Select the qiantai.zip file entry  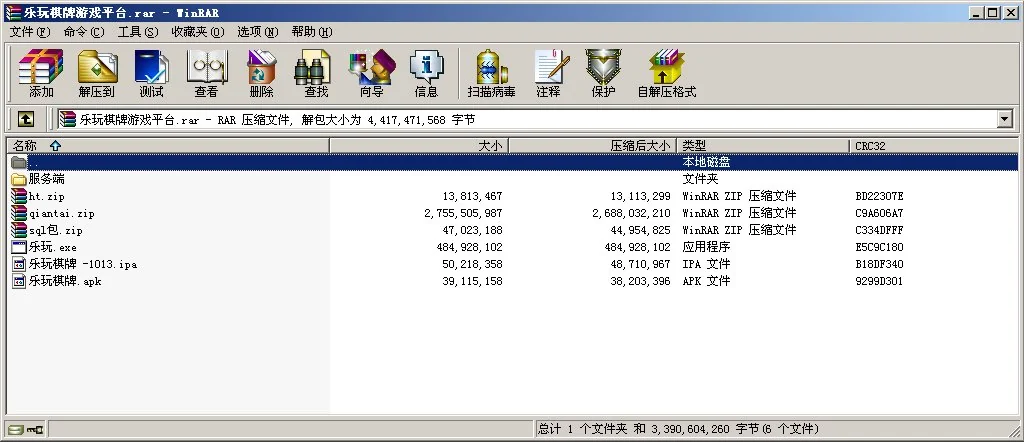click(x=61, y=213)
